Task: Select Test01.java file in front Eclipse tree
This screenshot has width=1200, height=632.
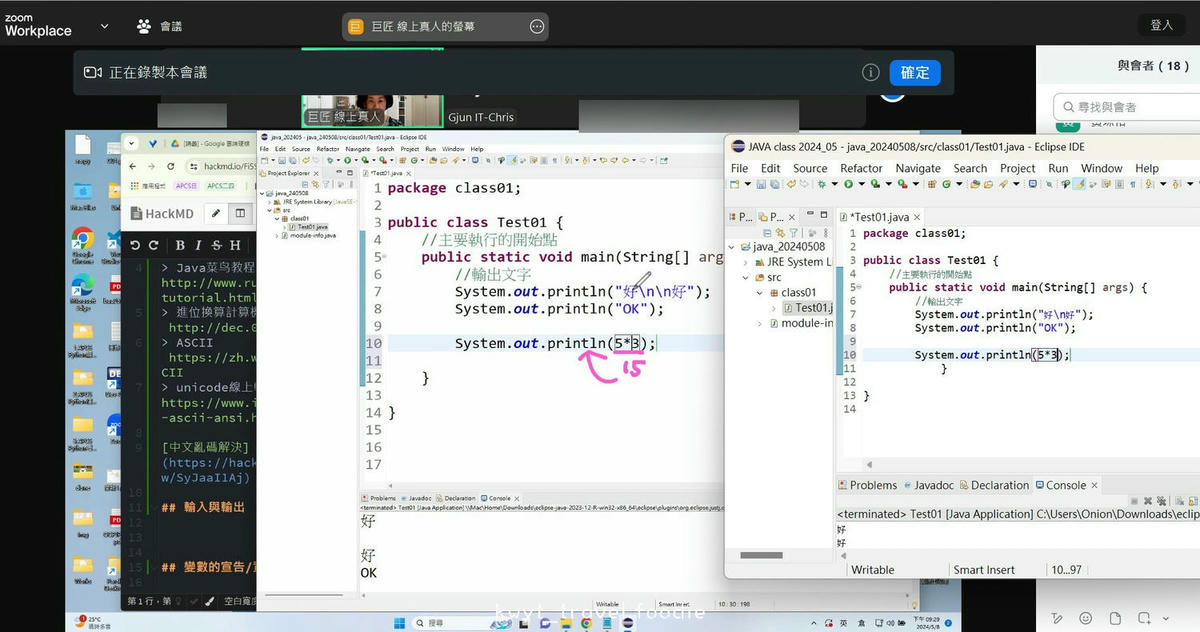Action: click(x=806, y=308)
